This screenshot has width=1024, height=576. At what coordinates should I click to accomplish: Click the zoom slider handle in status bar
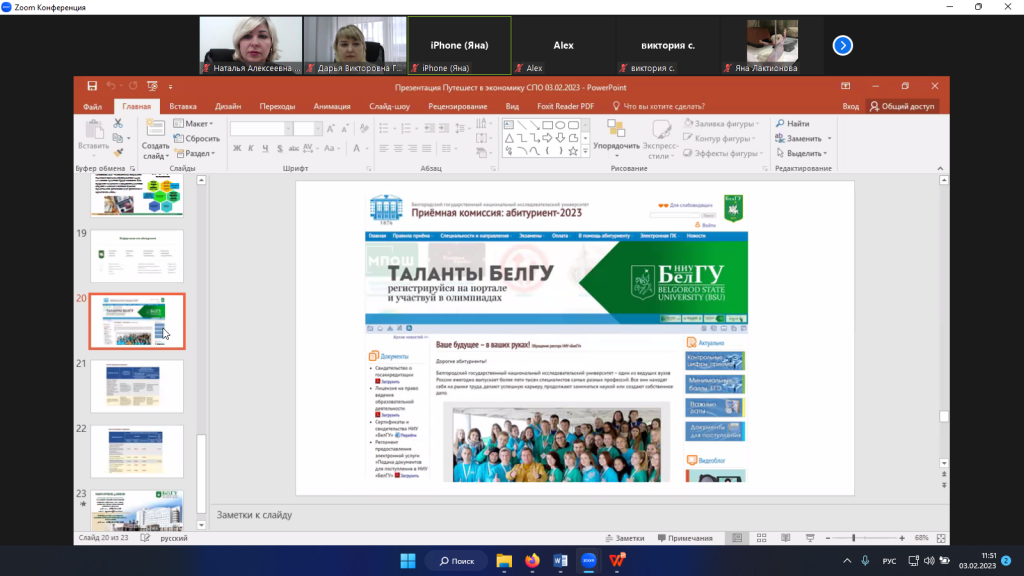(853, 538)
